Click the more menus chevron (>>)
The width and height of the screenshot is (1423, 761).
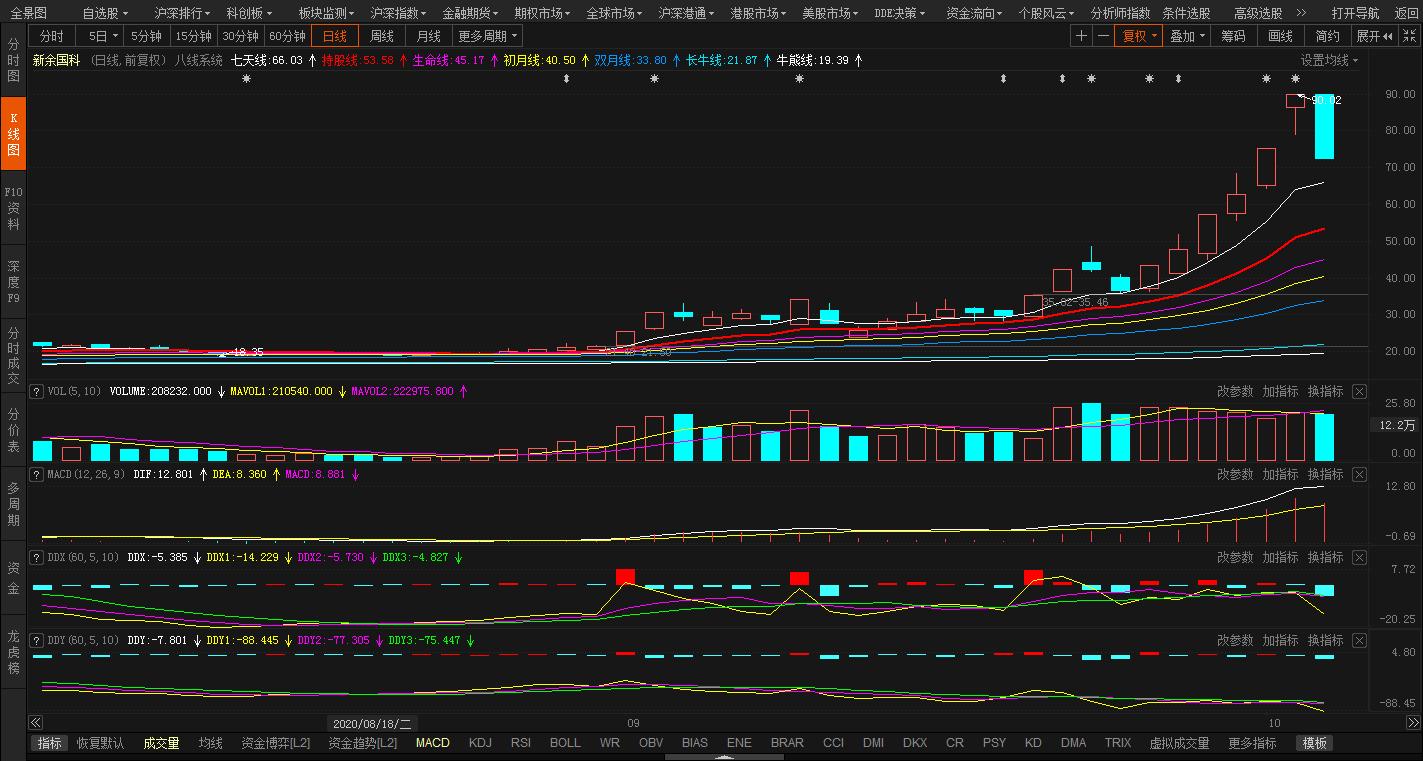pos(1300,13)
